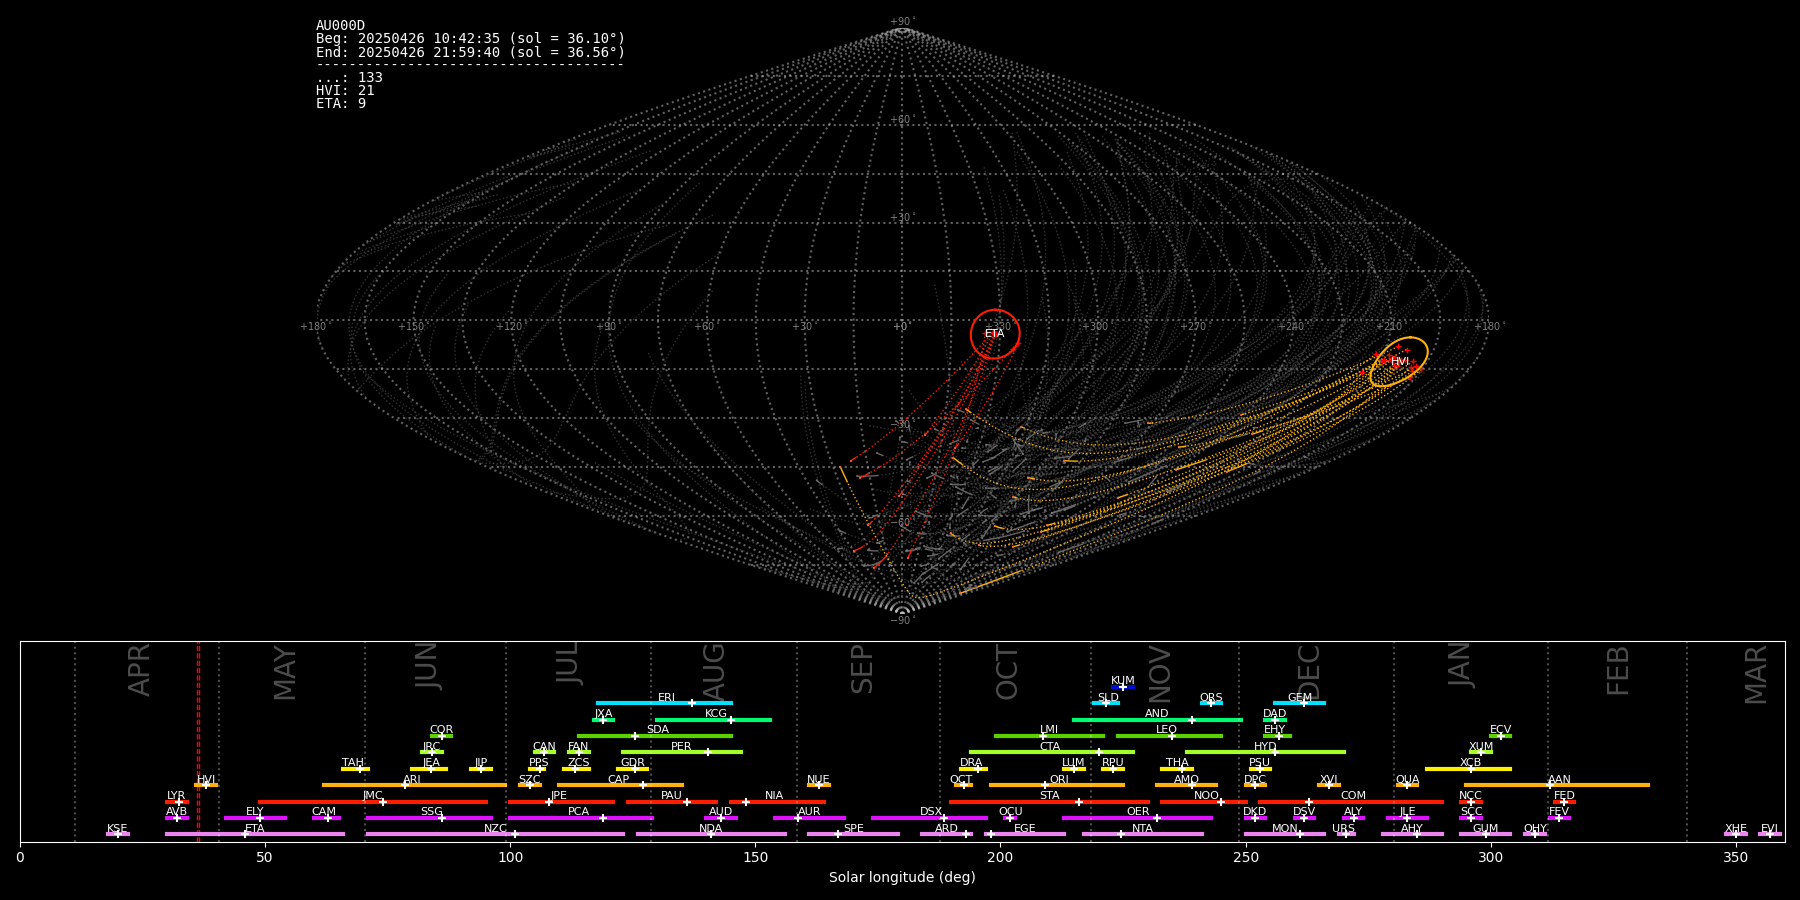Click the ERI shower label in timeline
The image size is (1800, 900).
point(666,698)
